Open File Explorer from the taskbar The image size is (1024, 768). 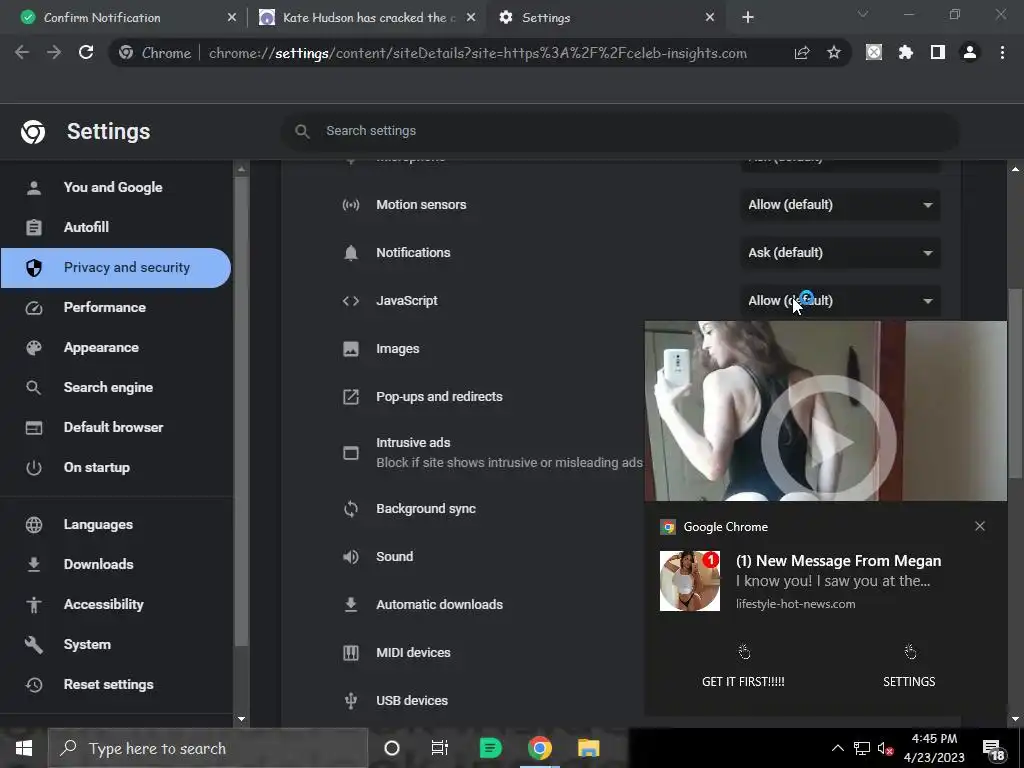588,748
